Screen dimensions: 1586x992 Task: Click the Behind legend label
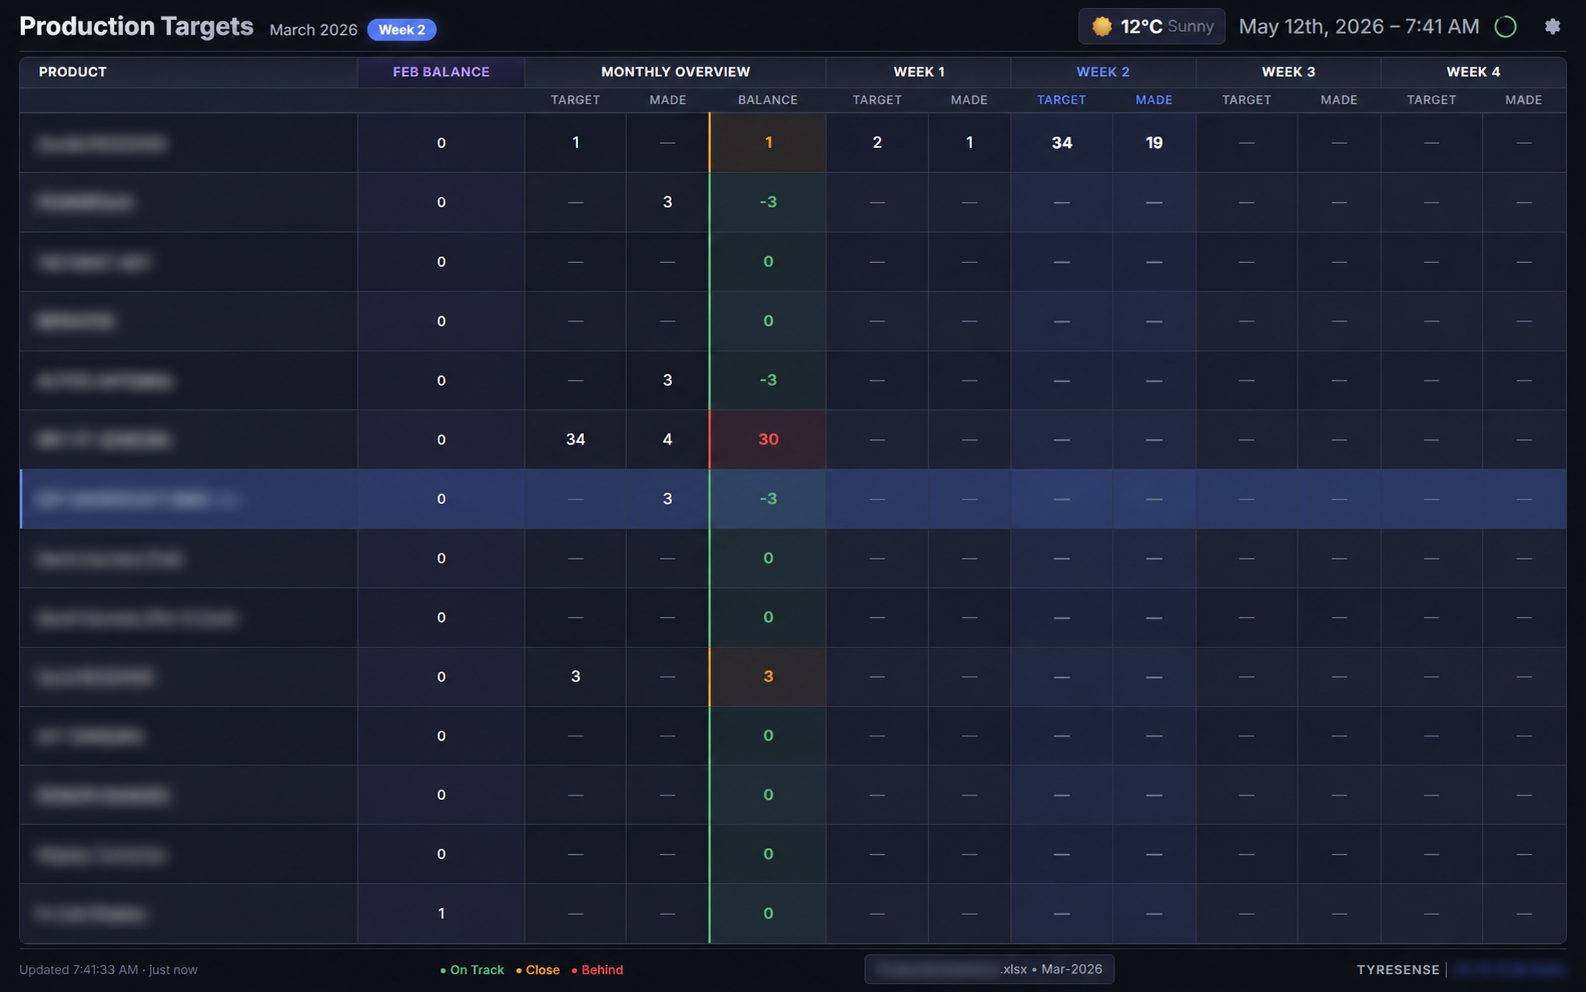(597, 970)
